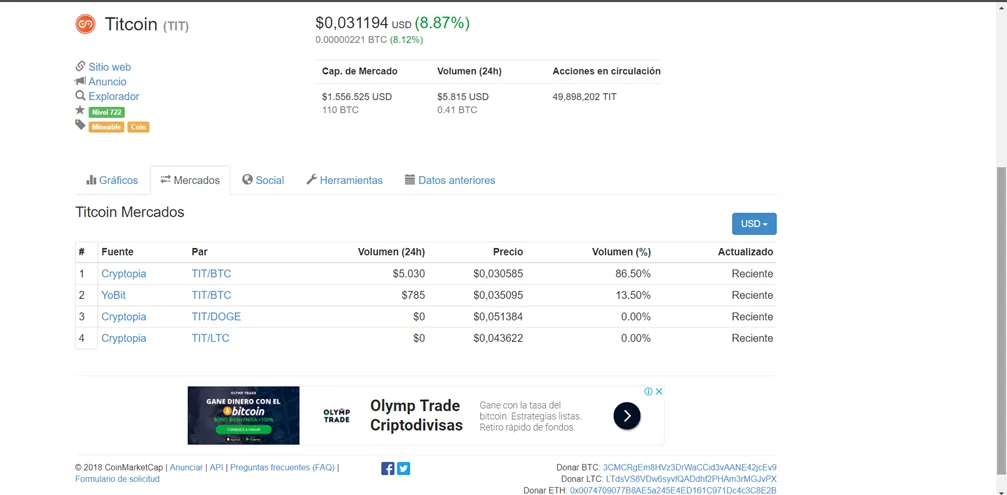Click the ad's round arrow button
Screen dimensions: 1007x495
click(627, 416)
